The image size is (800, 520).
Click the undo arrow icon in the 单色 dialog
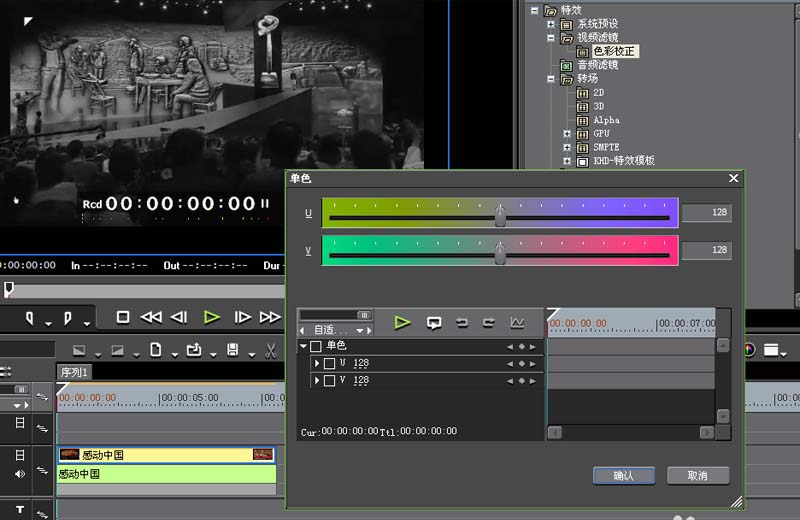pyautogui.click(x=462, y=322)
